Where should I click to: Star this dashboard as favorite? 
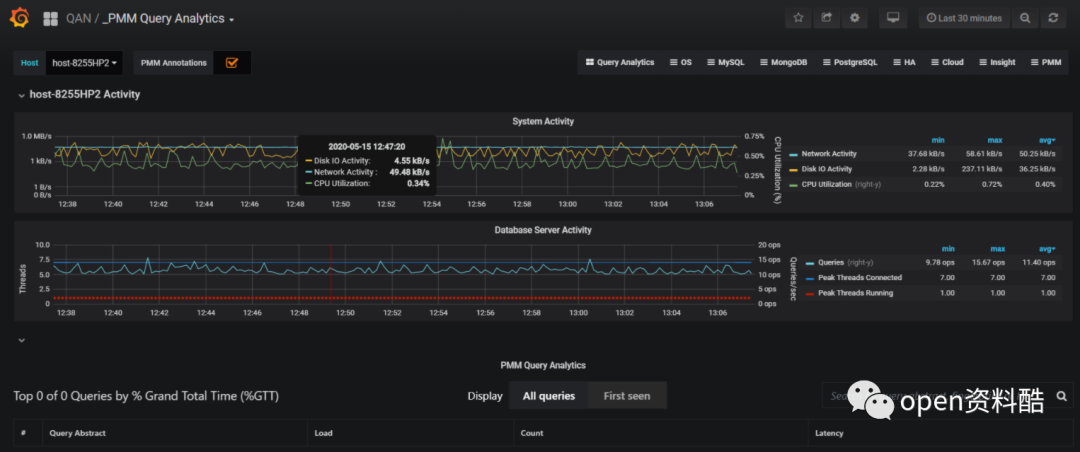798,18
